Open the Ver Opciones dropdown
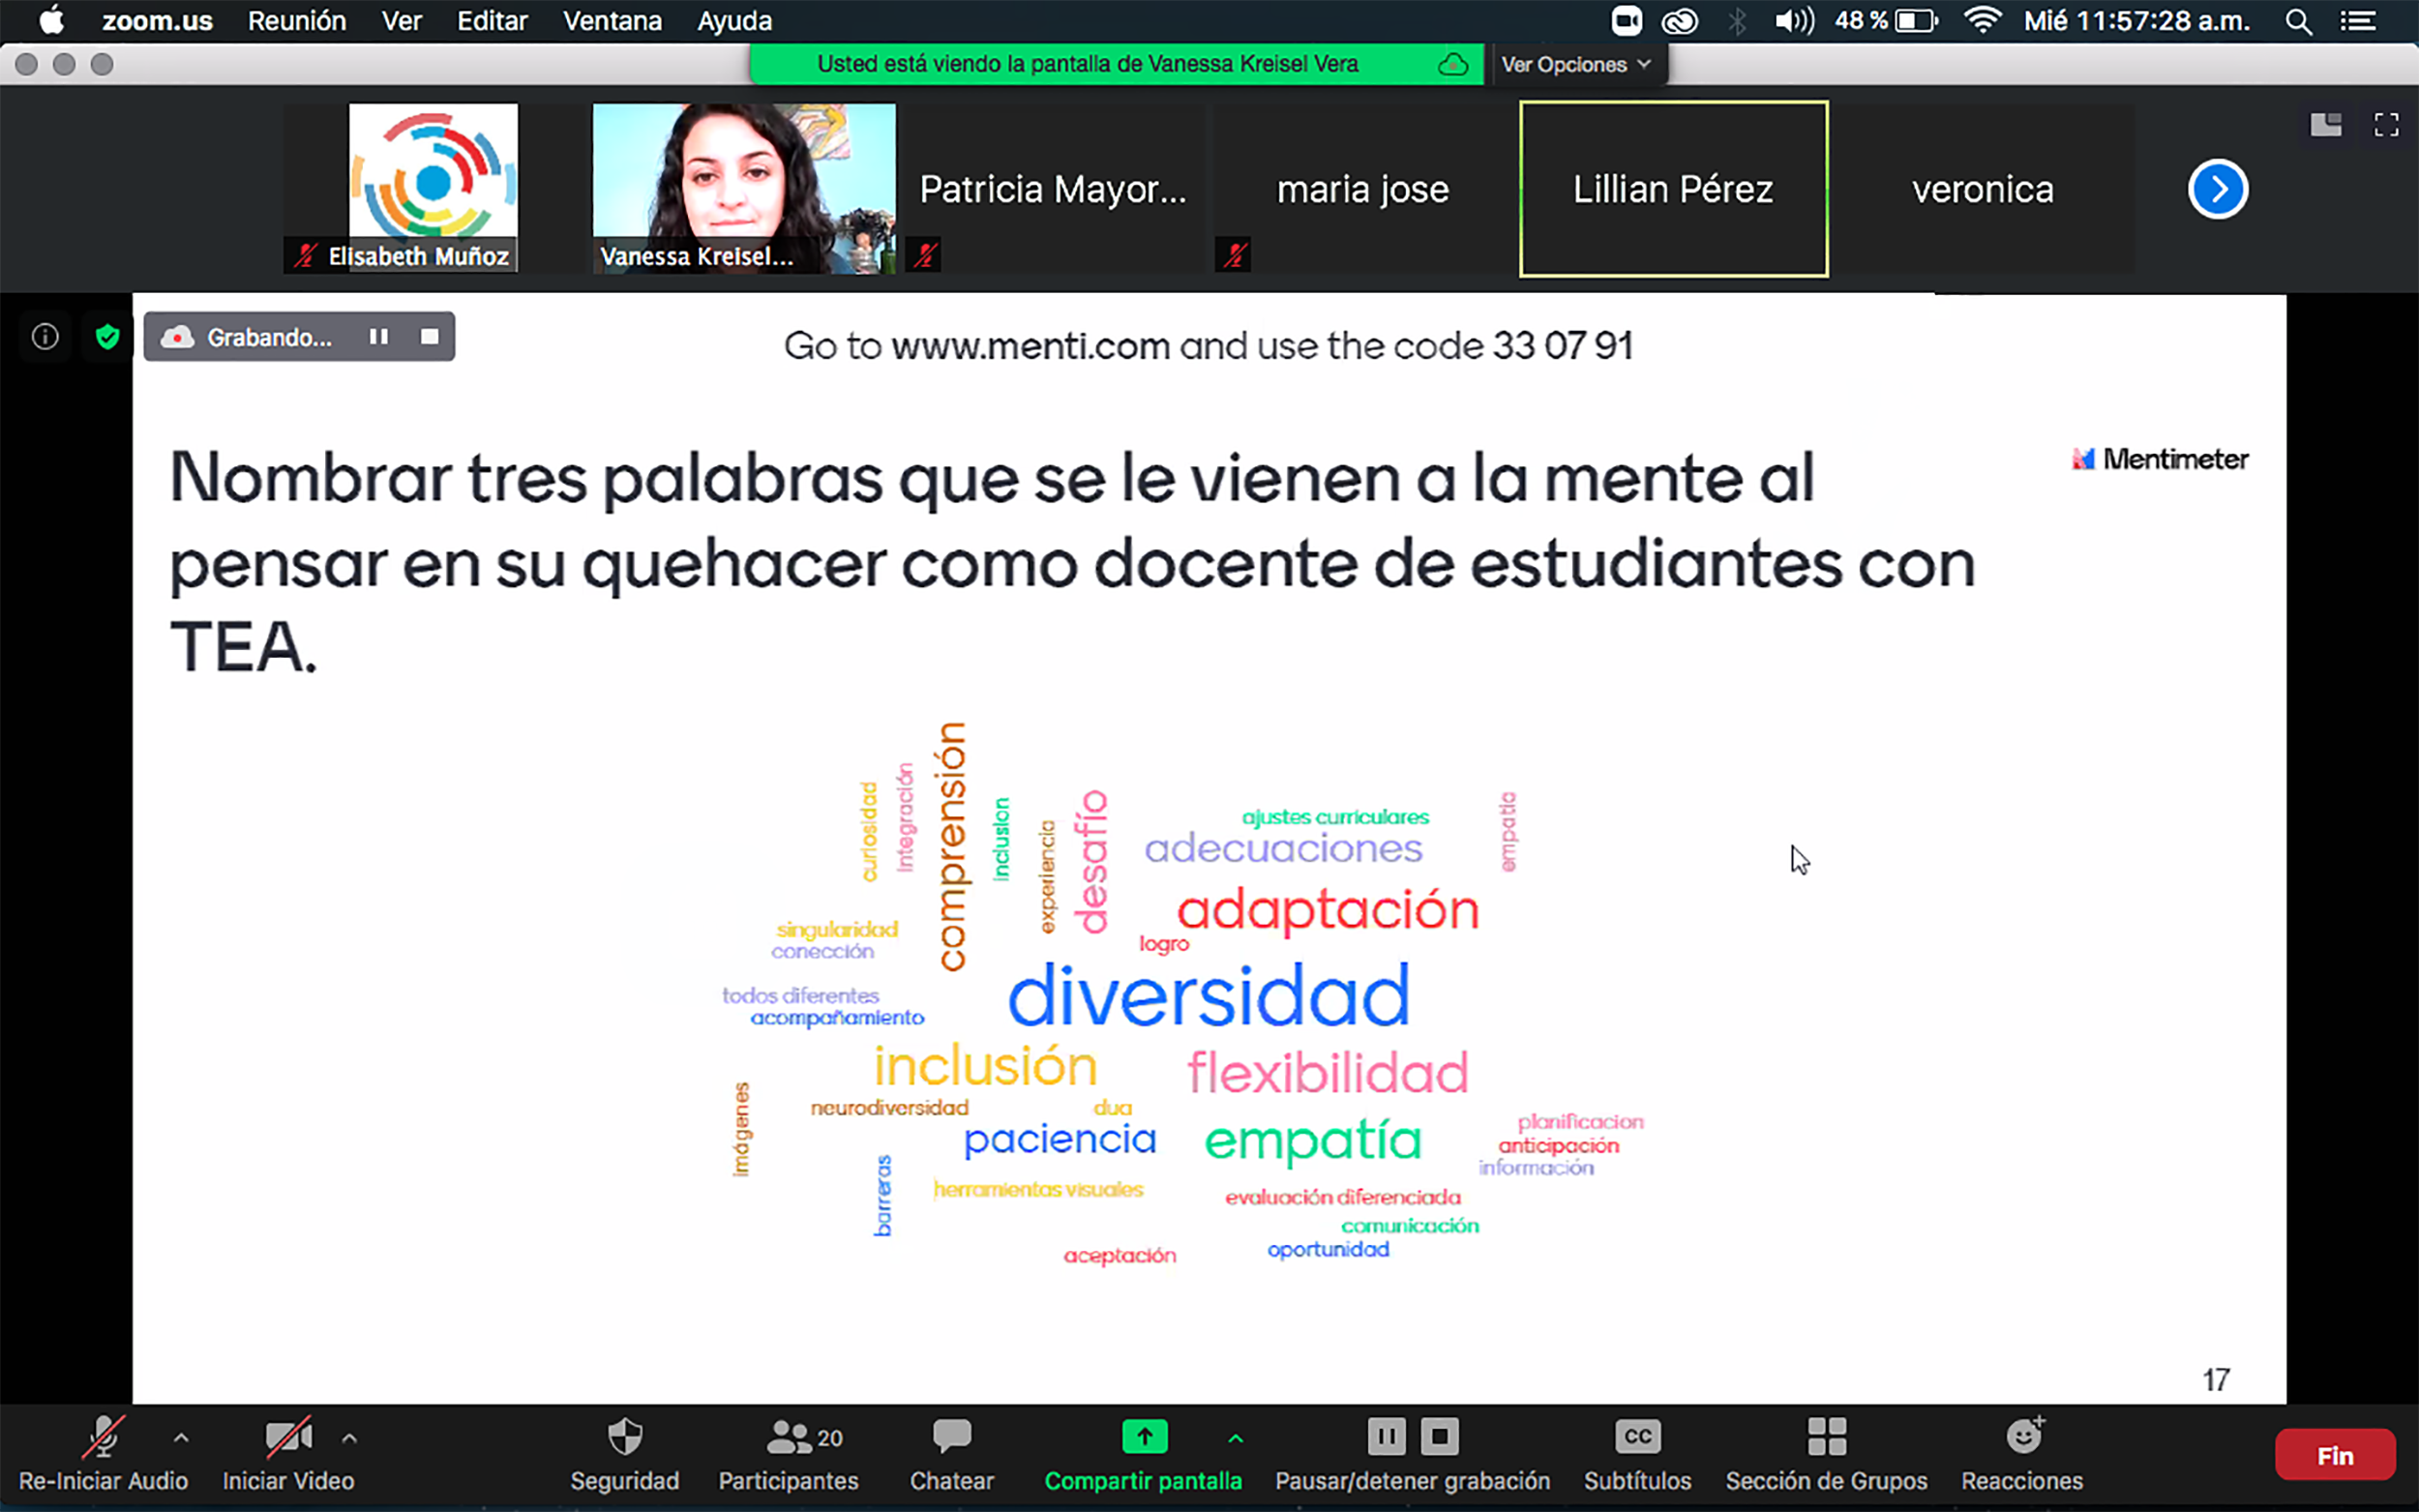 point(1576,65)
